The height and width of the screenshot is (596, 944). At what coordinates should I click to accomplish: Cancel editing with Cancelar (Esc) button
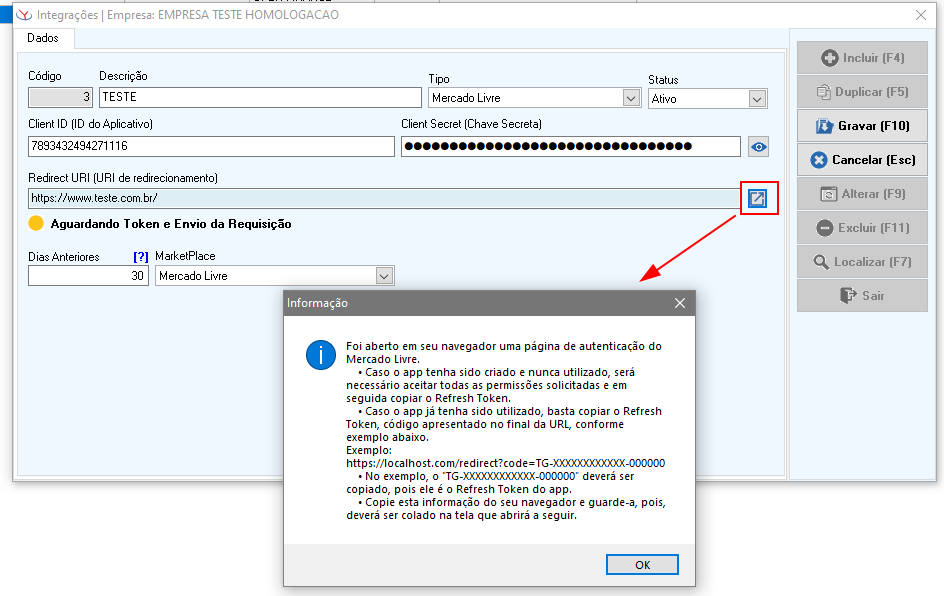pyautogui.click(x=862, y=160)
